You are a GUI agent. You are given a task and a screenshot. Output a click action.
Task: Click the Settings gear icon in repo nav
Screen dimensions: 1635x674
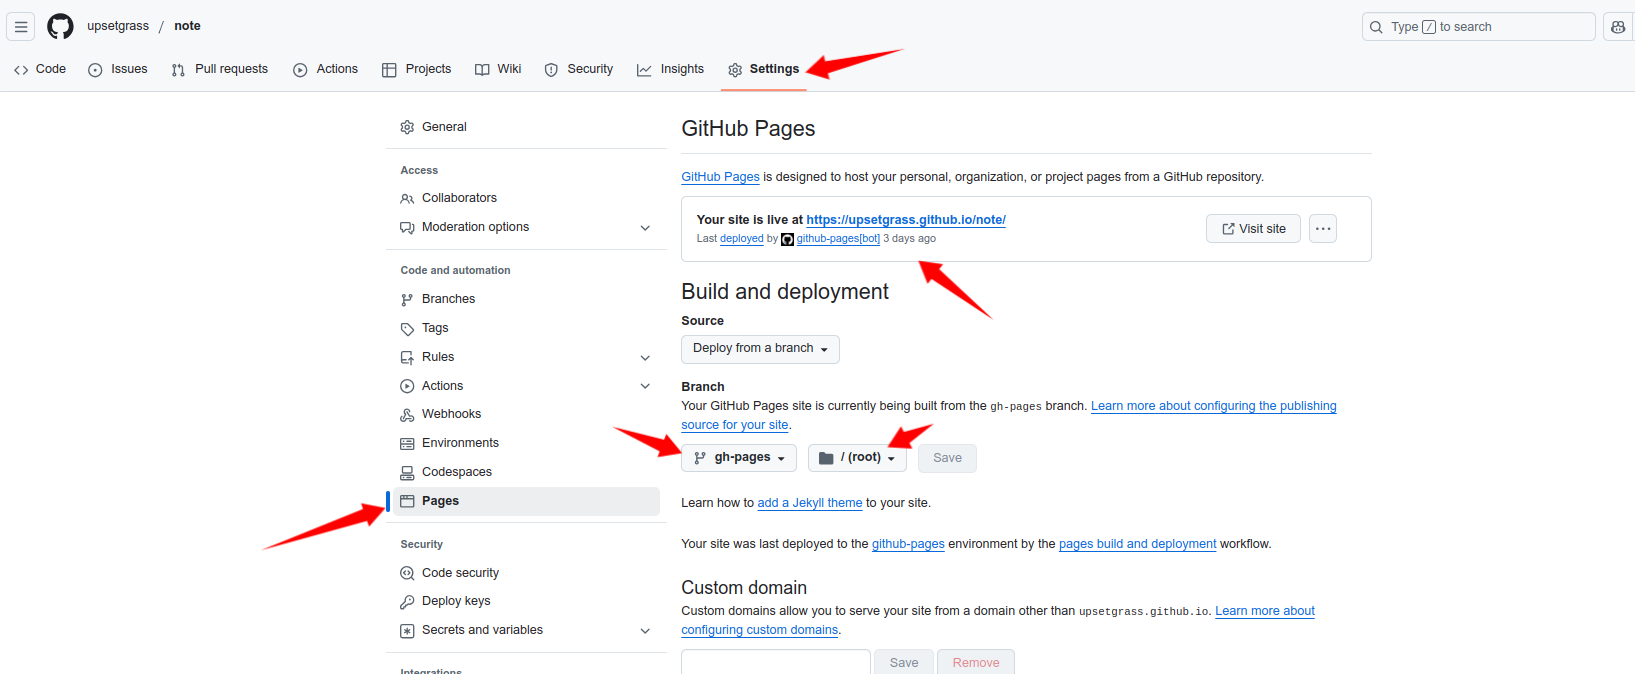tap(735, 70)
